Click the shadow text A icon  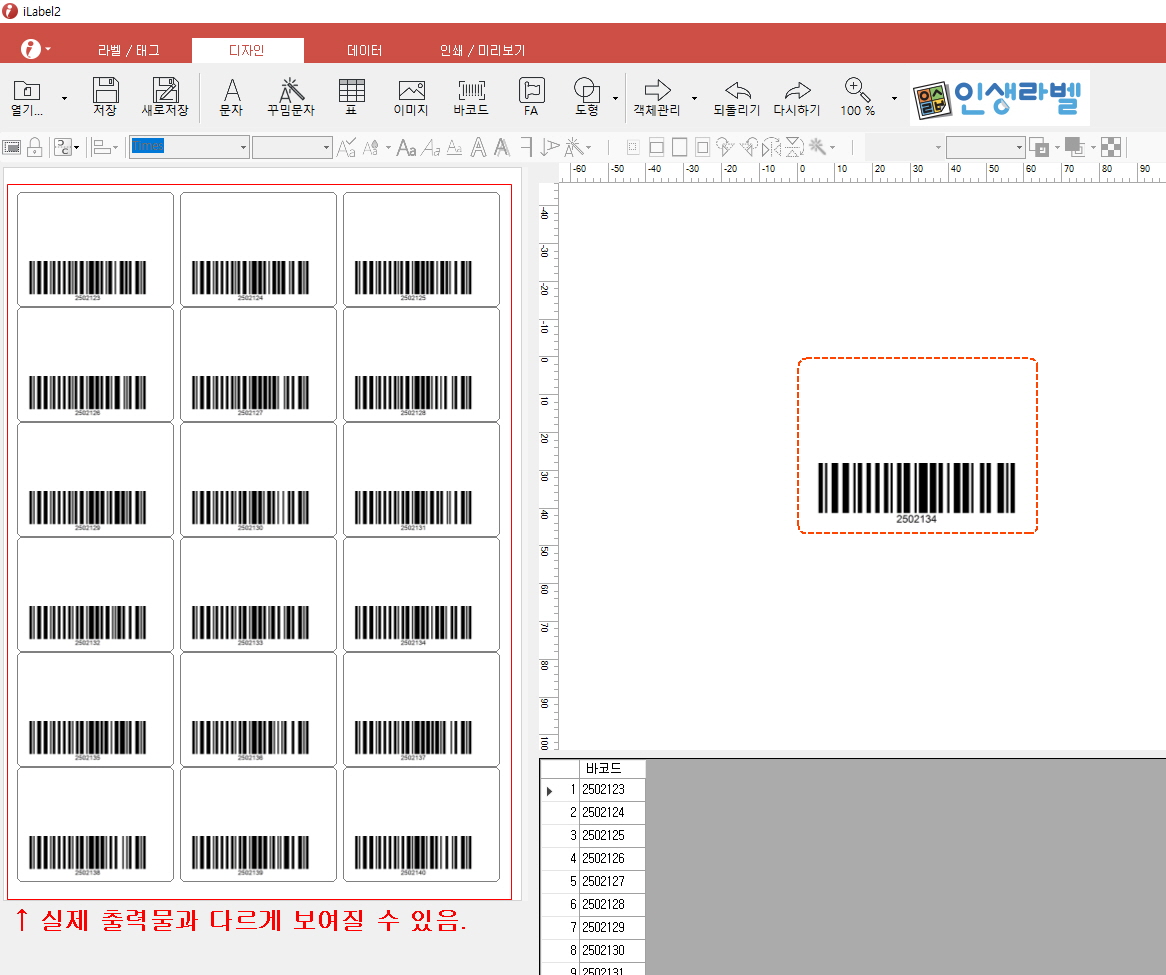click(x=503, y=147)
